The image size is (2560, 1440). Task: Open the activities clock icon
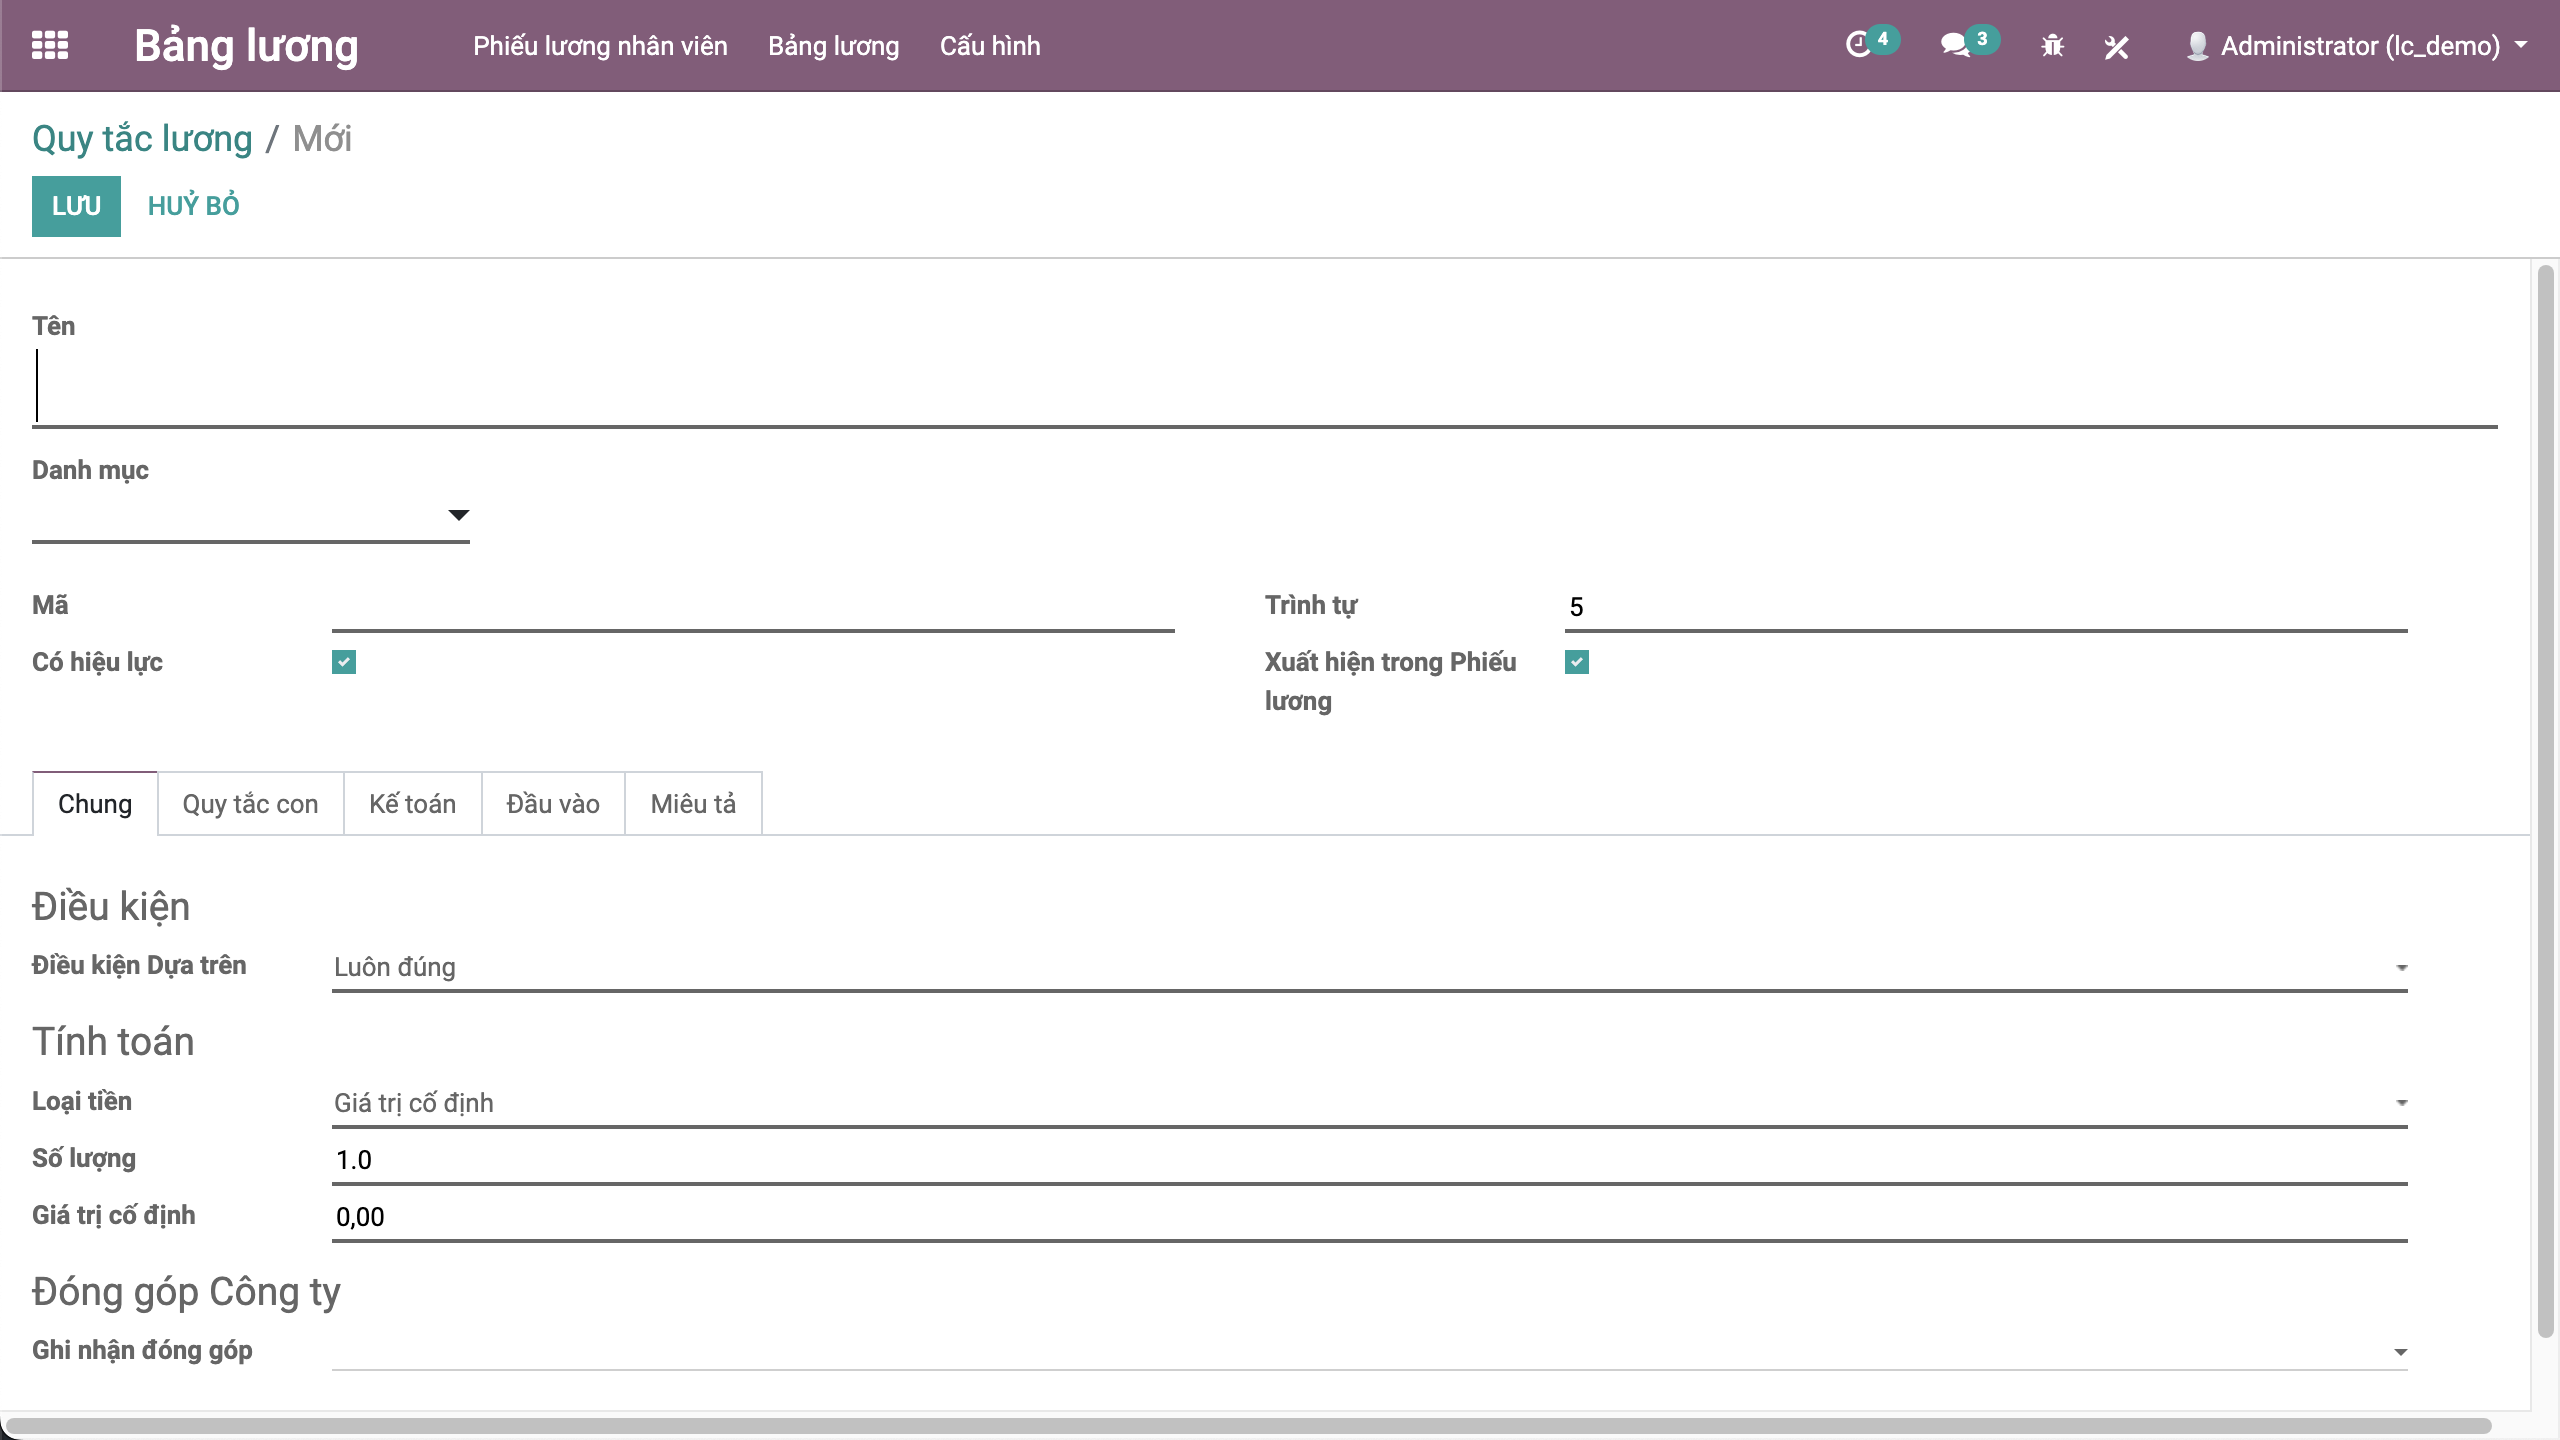pos(1858,46)
